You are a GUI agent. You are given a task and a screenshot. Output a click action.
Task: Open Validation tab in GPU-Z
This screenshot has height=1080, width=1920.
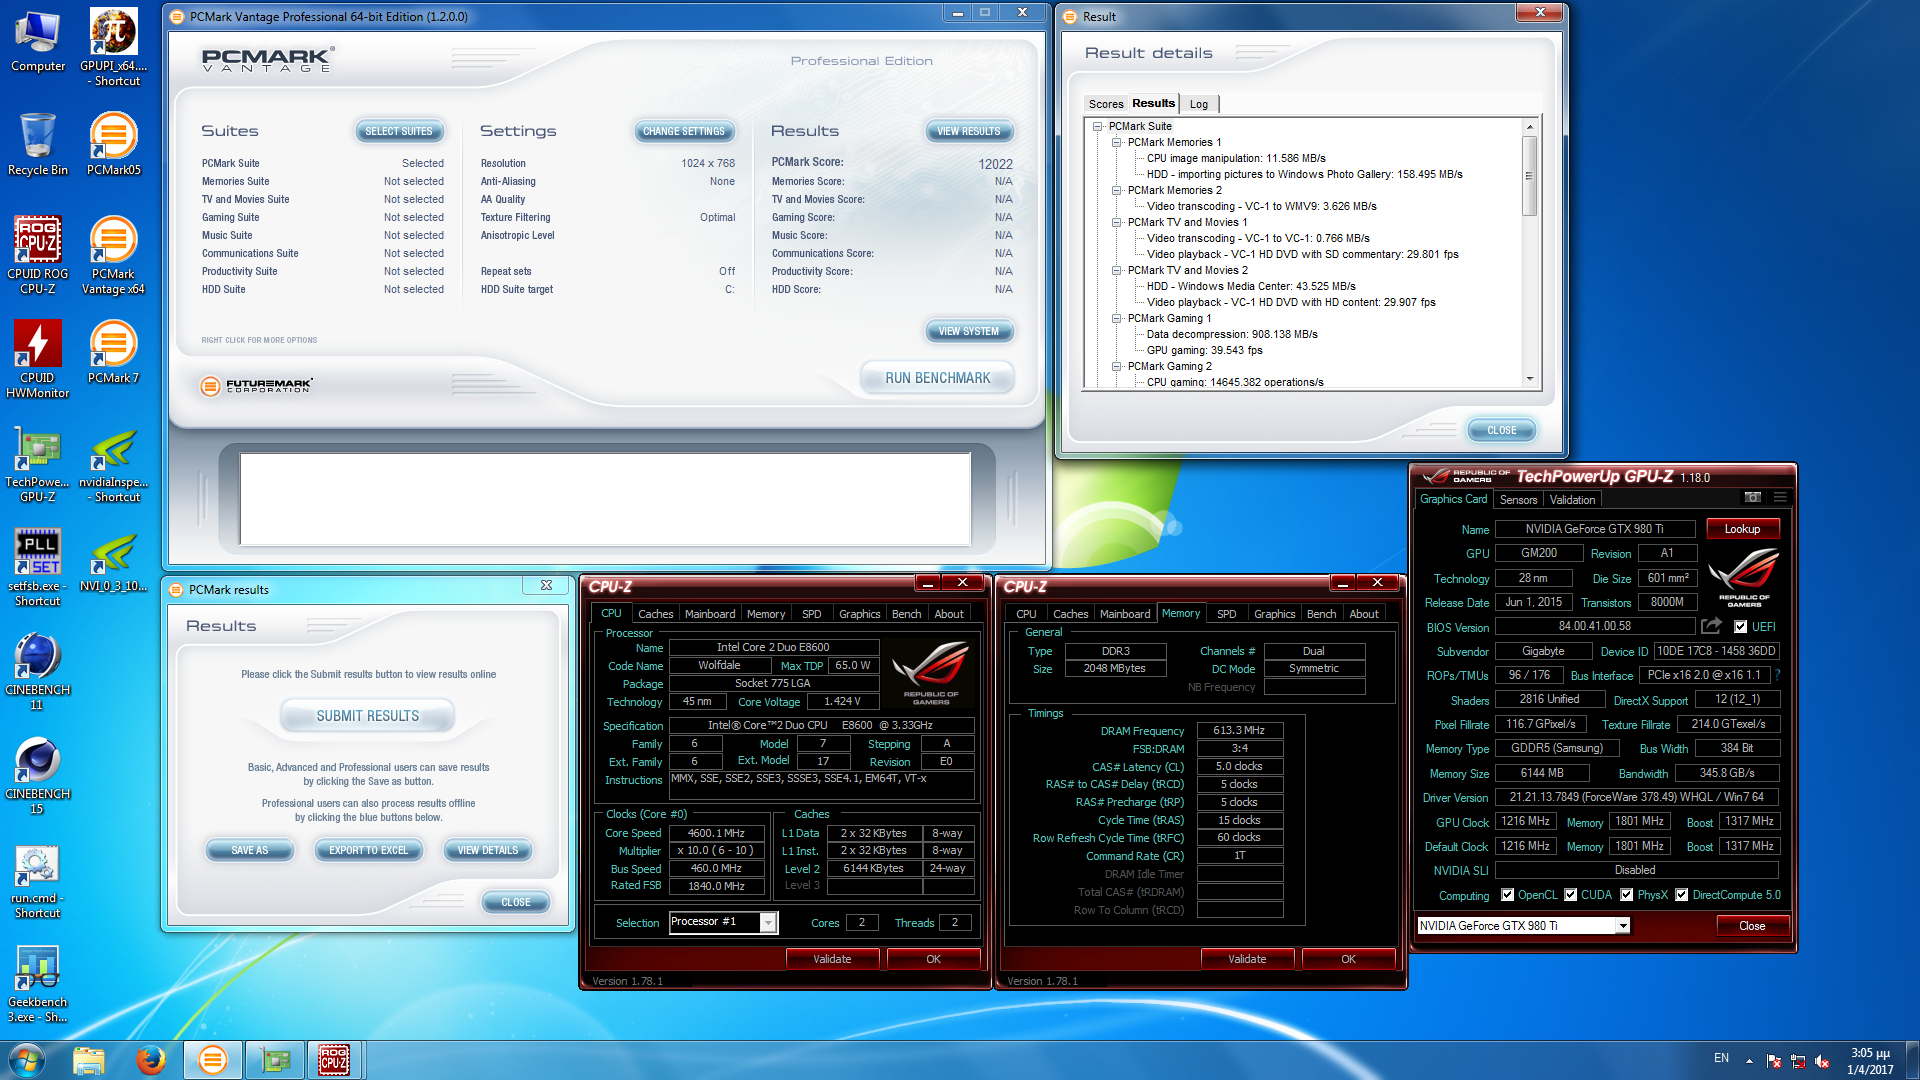click(1573, 500)
